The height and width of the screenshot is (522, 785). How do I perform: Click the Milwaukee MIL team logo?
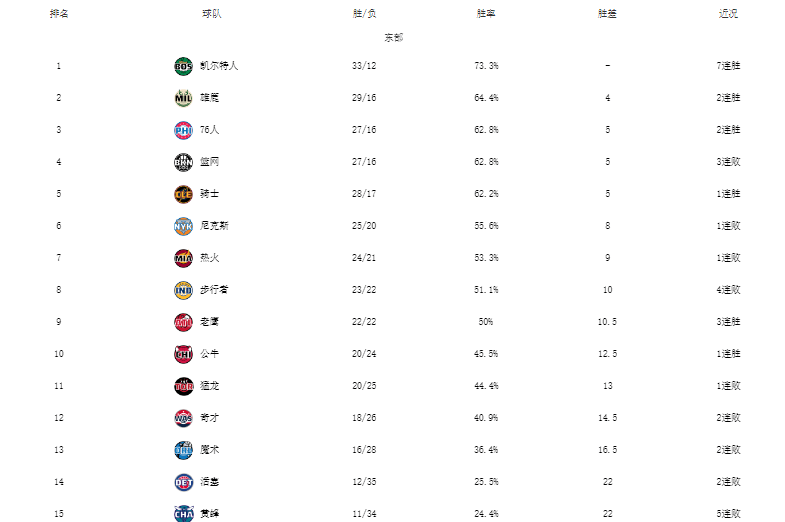(x=183, y=98)
